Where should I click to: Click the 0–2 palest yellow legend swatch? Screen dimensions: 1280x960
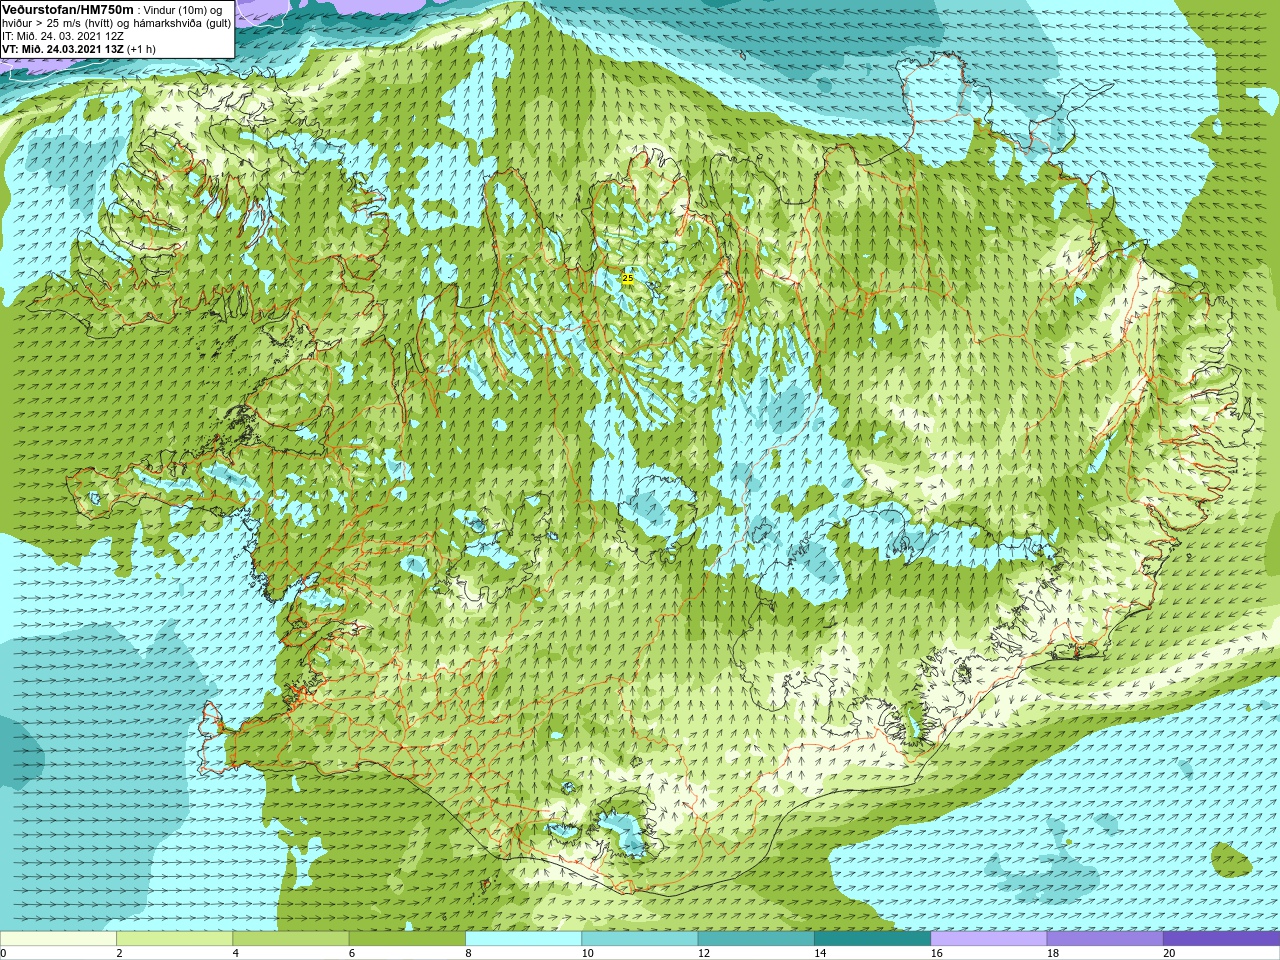click(x=58, y=939)
